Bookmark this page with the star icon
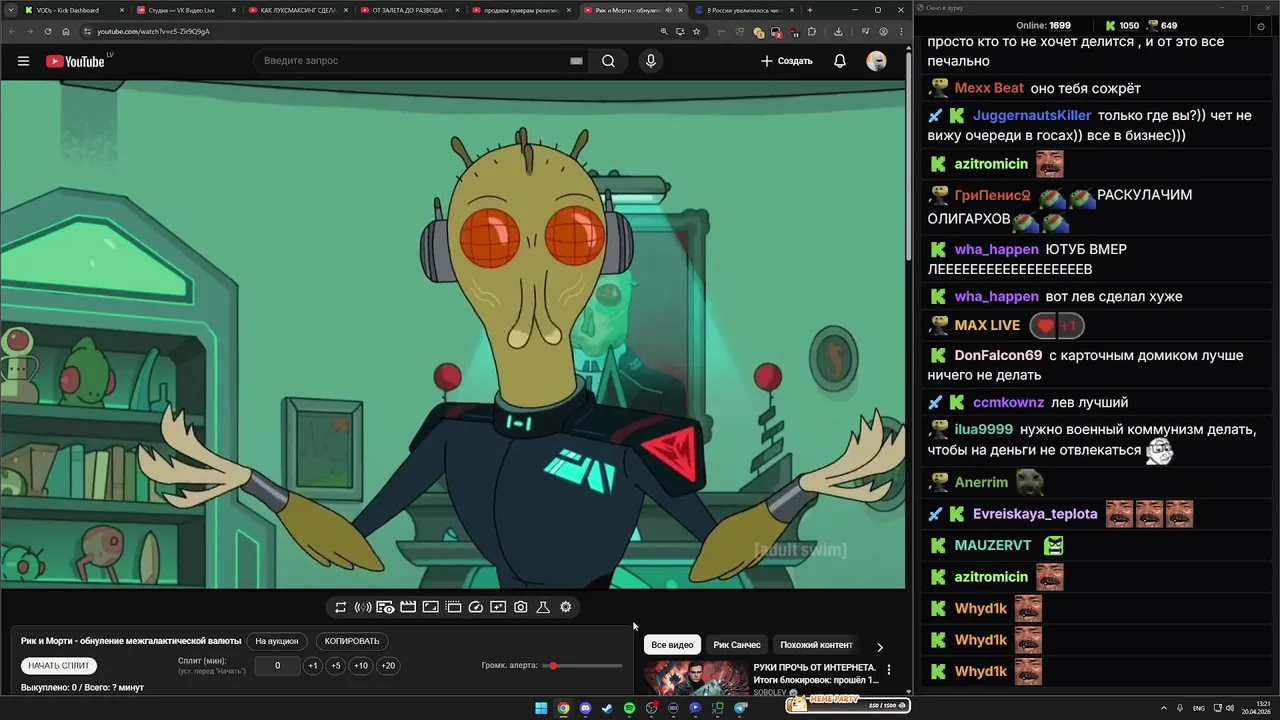Image resolution: width=1280 pixels, height=720 pixels. [696, 31]
